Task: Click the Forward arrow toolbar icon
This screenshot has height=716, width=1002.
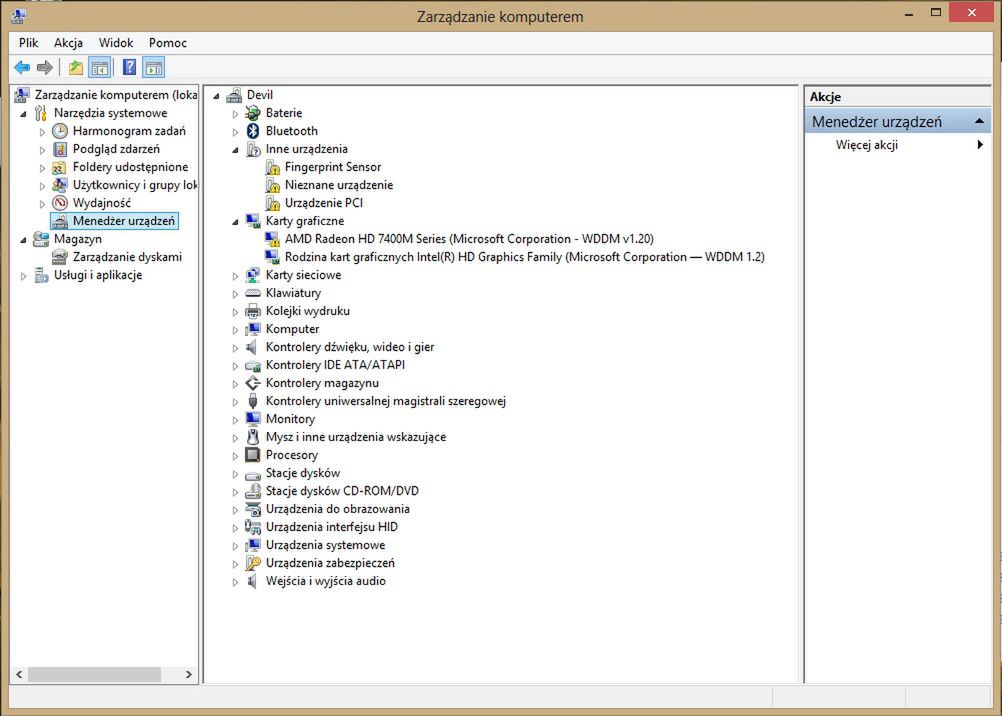Action: (44, 67)
